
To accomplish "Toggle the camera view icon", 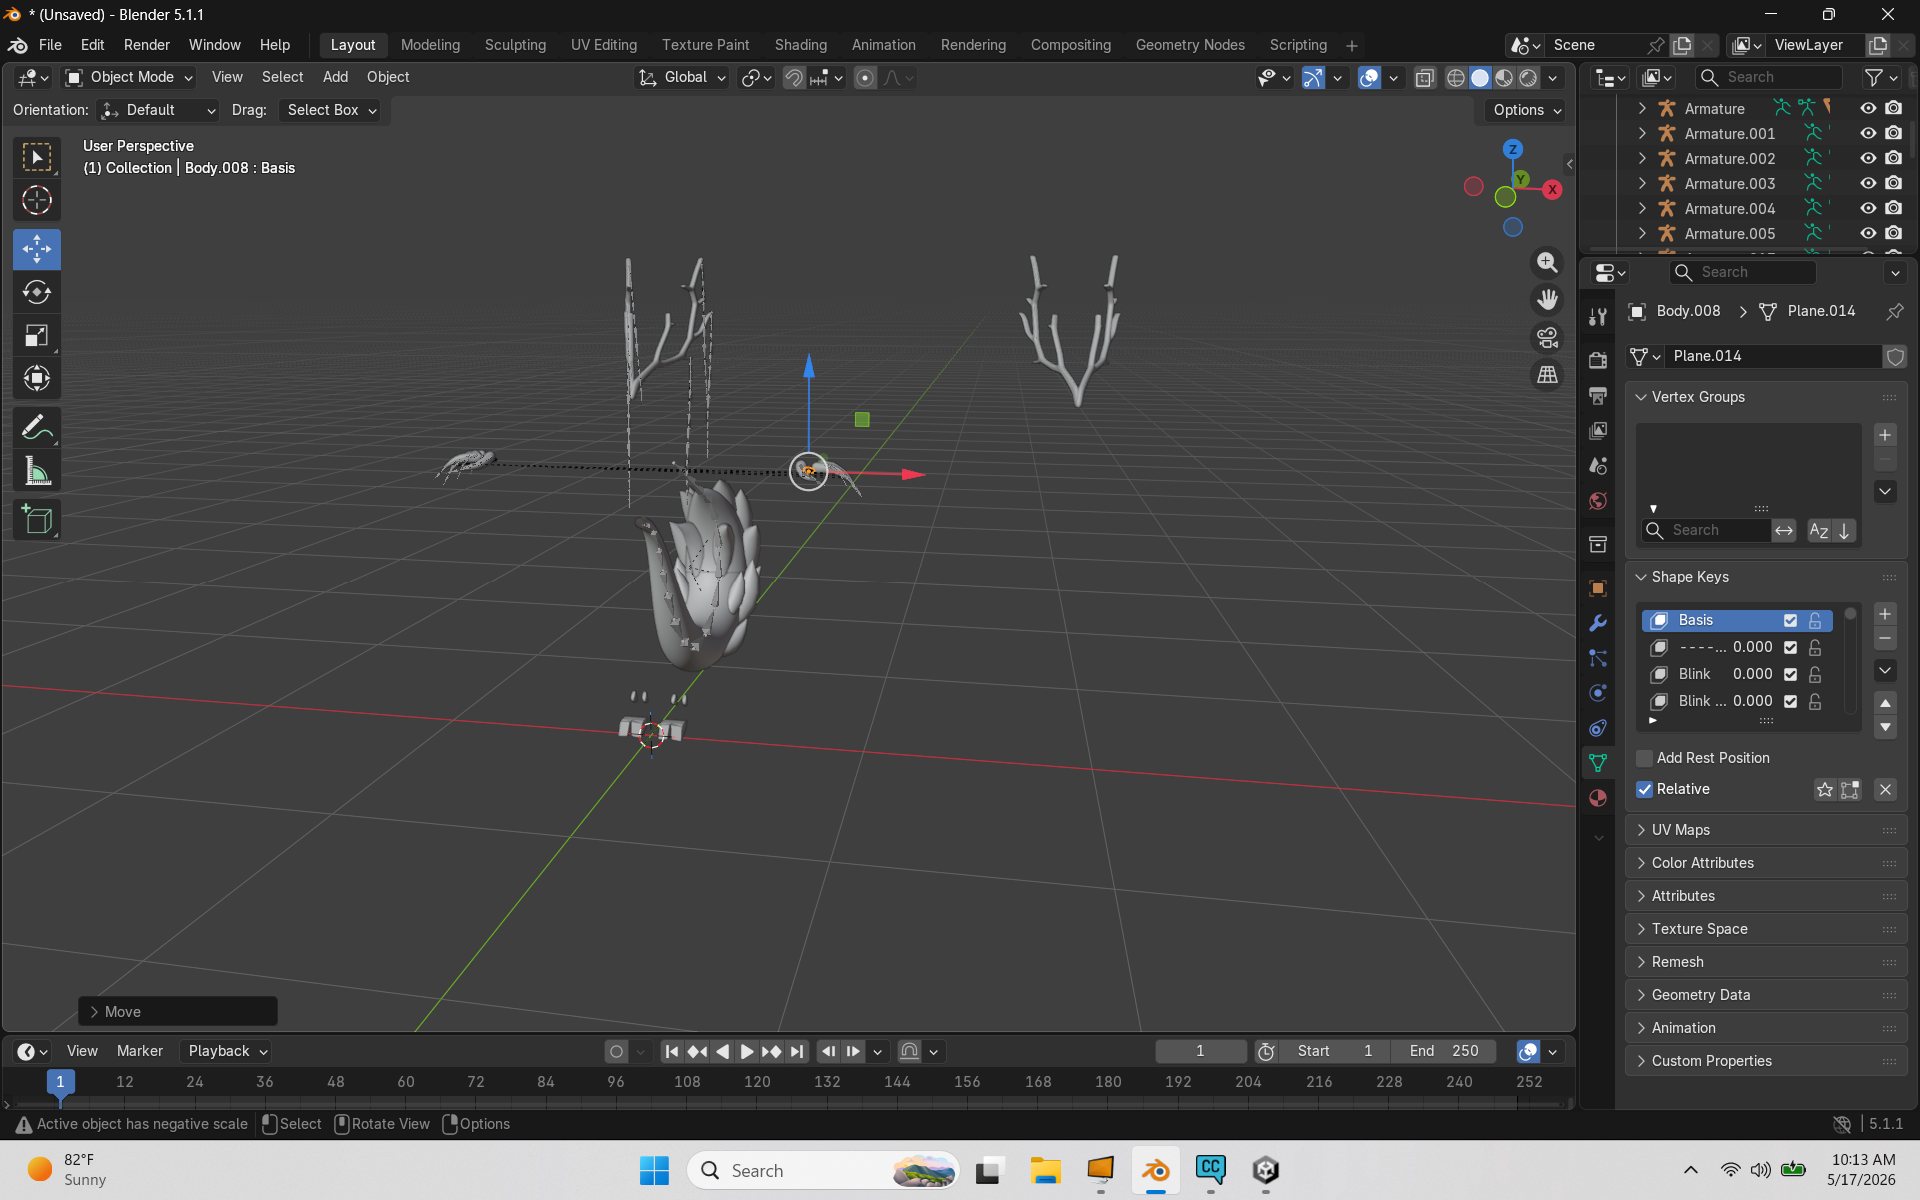I will 1547,338.
